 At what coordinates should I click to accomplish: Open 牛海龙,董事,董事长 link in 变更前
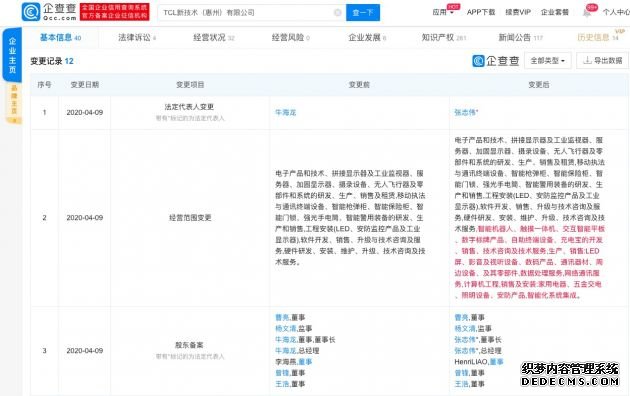[x=285, y=340]
